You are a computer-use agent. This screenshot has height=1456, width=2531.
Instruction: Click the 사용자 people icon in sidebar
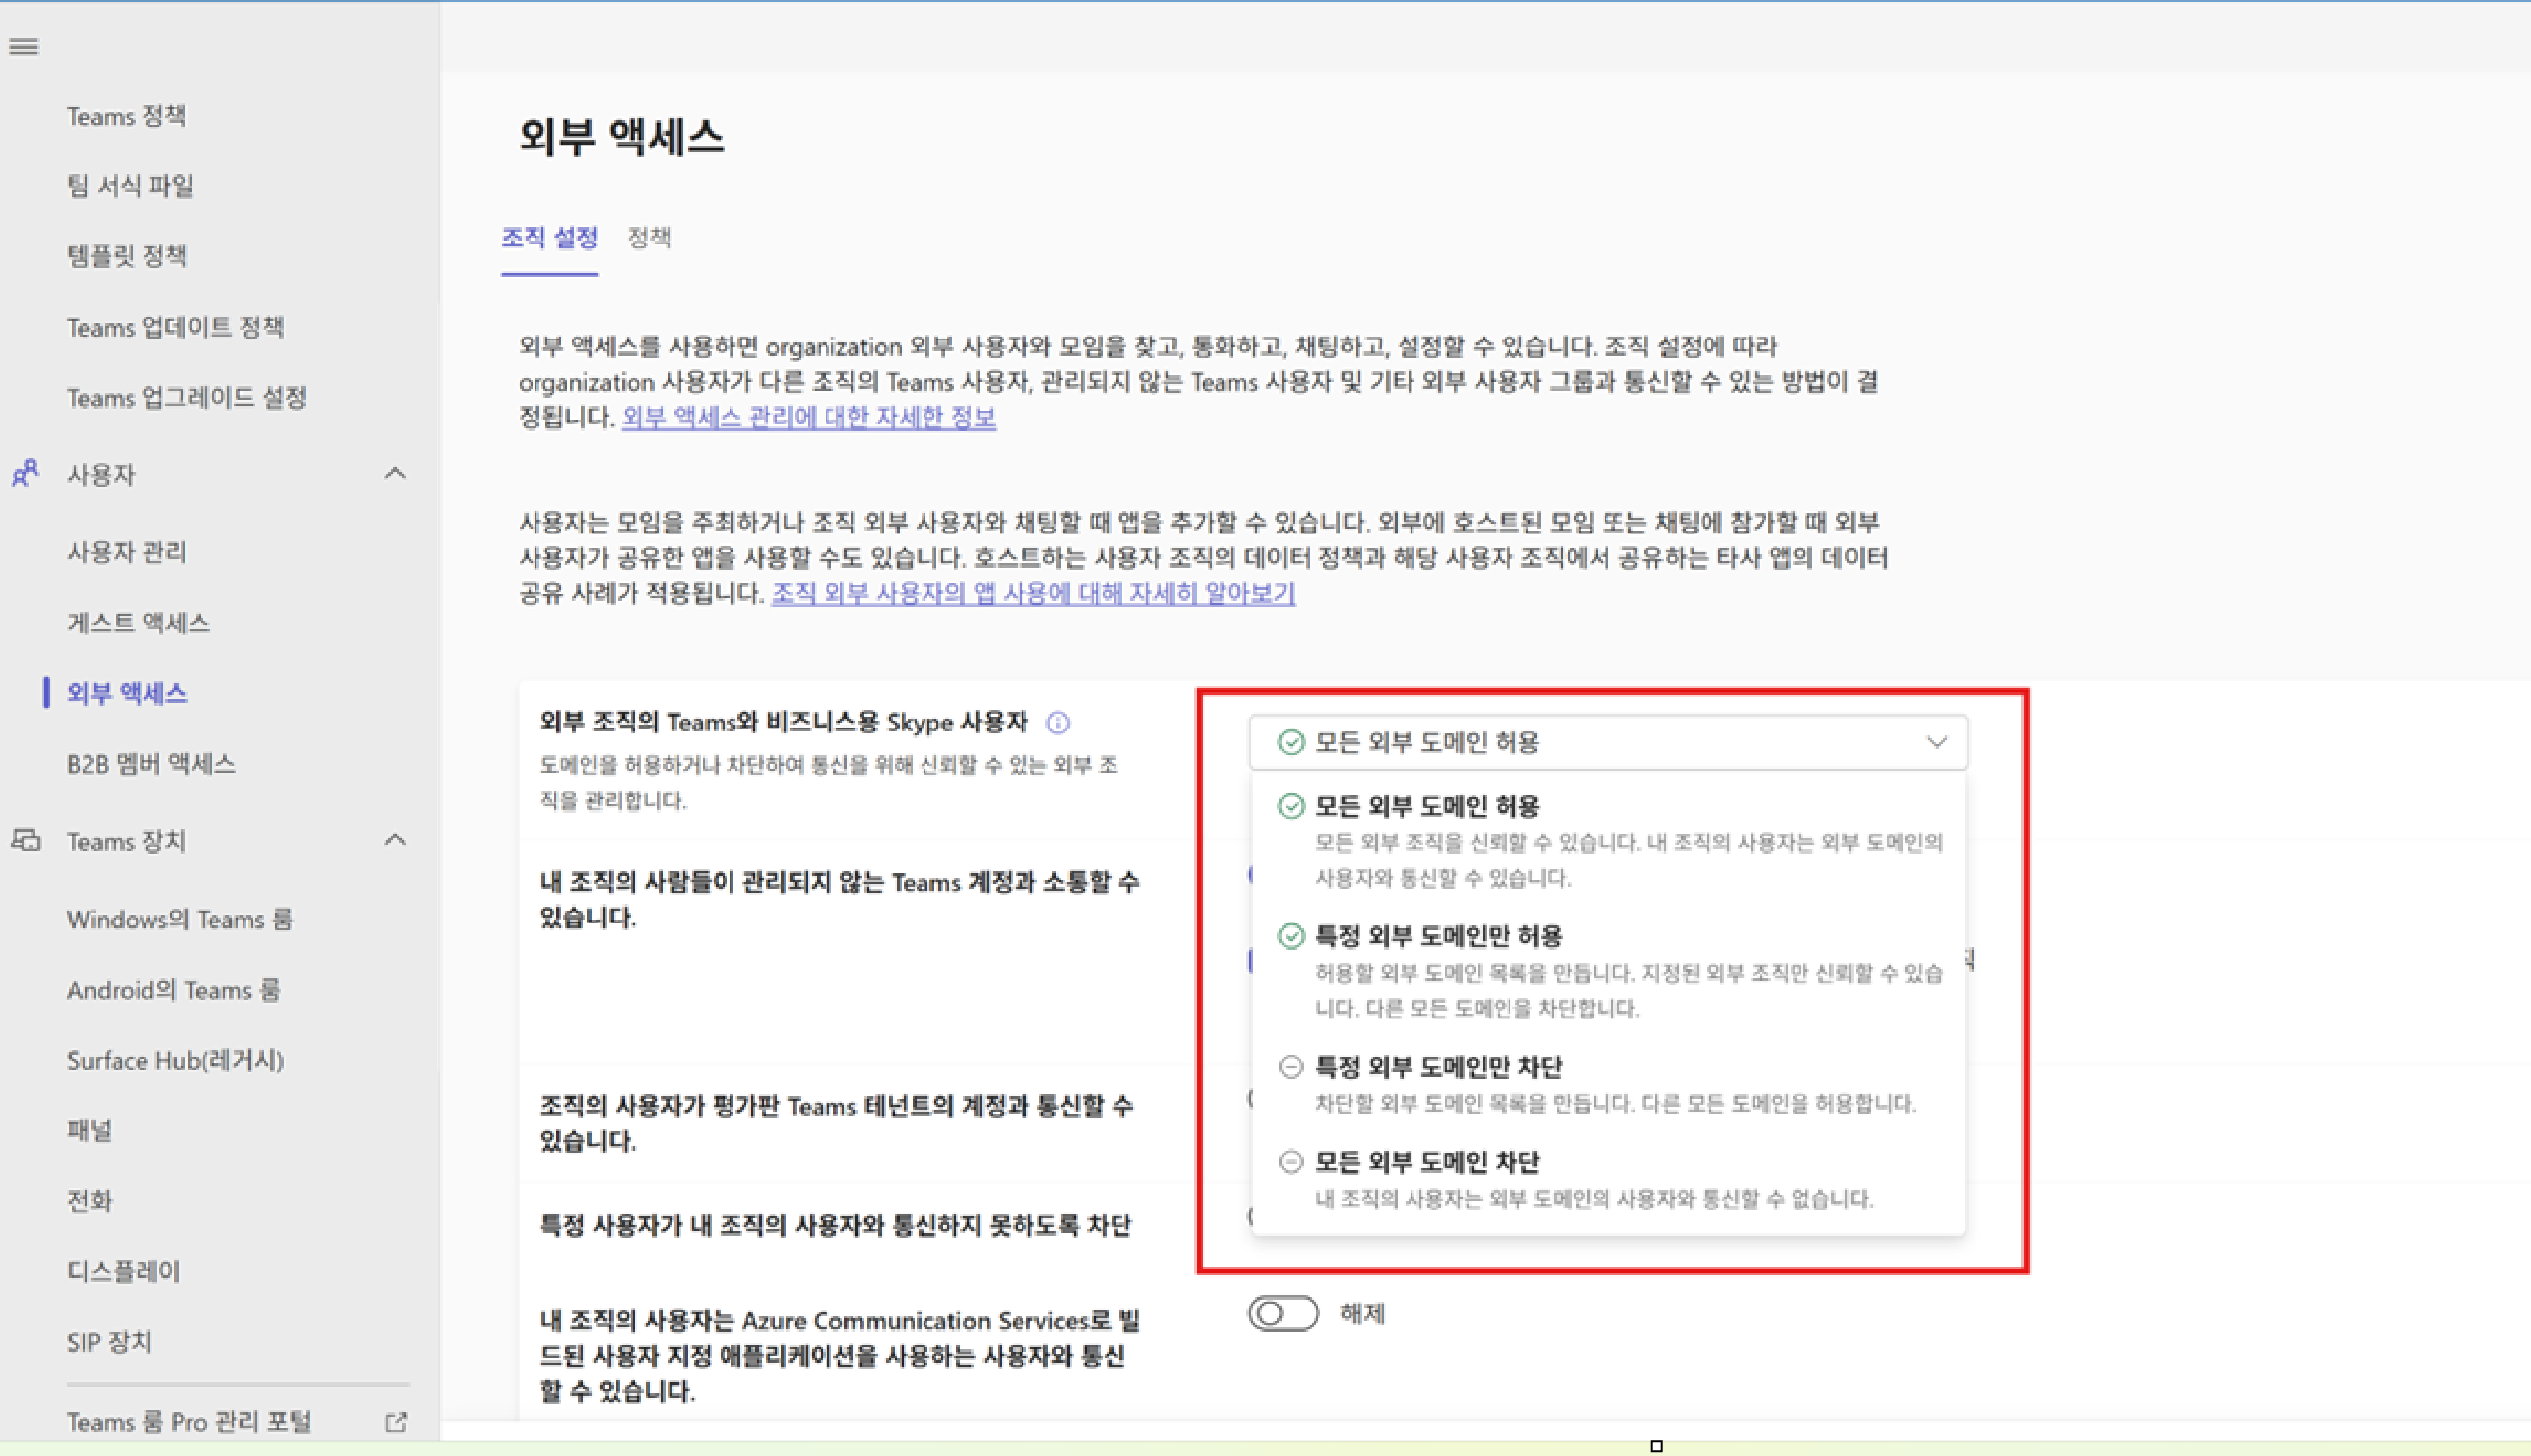[x=25, y=473]
